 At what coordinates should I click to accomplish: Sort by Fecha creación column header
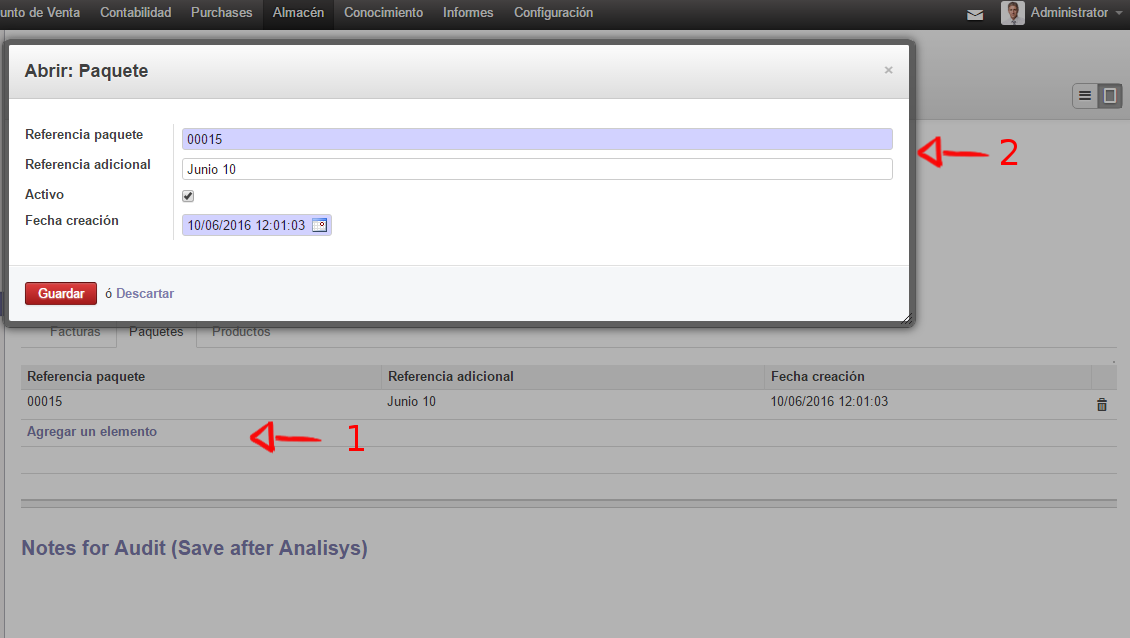(x=927, y=377)
